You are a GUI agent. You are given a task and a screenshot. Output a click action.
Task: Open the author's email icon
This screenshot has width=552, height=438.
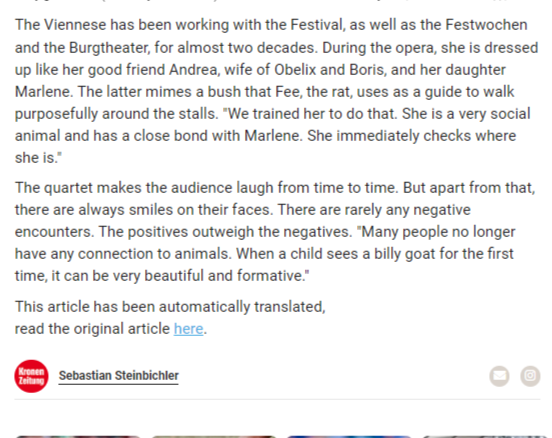(x=499, y=376)
